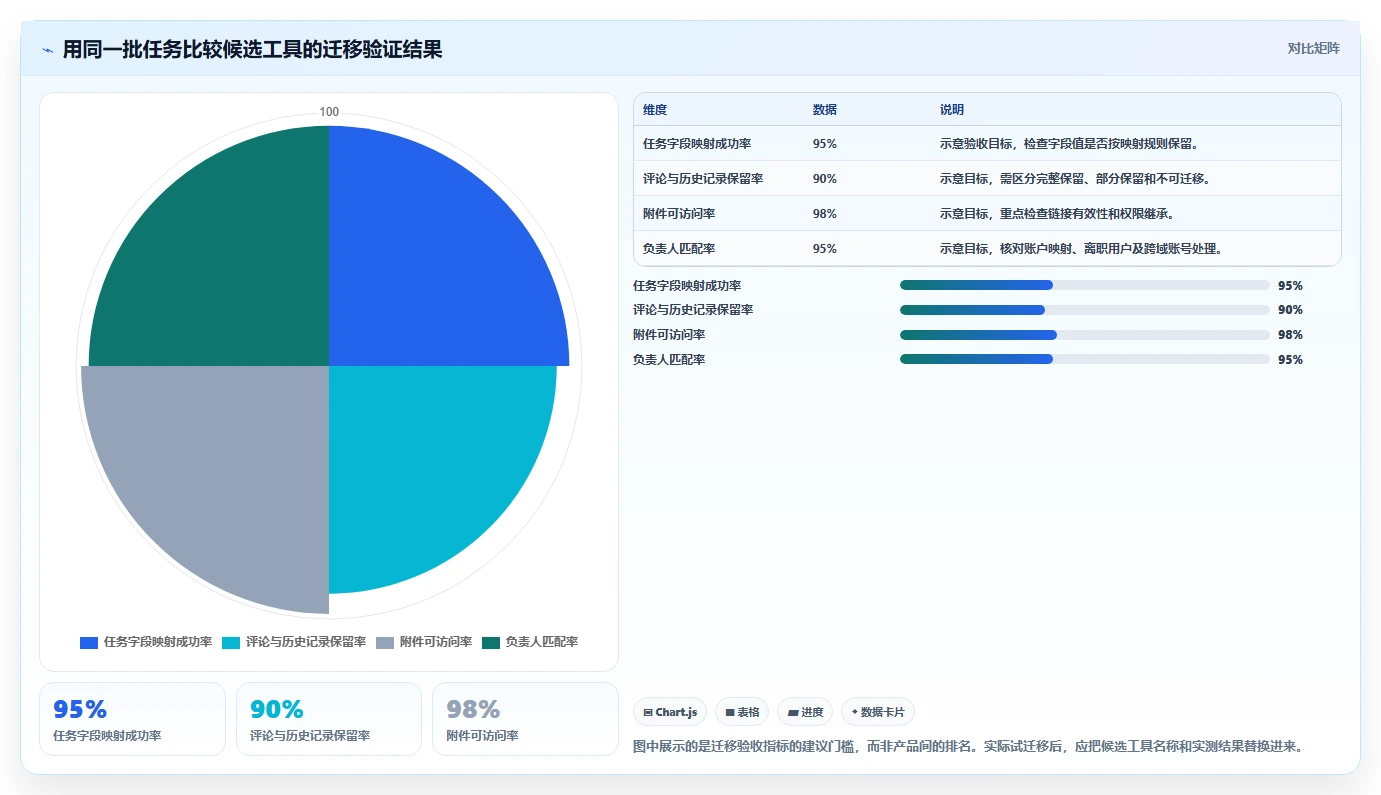Open the 90% 评论与历史记录保留率 stat card
The width and height of the screenshot is (1381, 795).
pos(329,719)
